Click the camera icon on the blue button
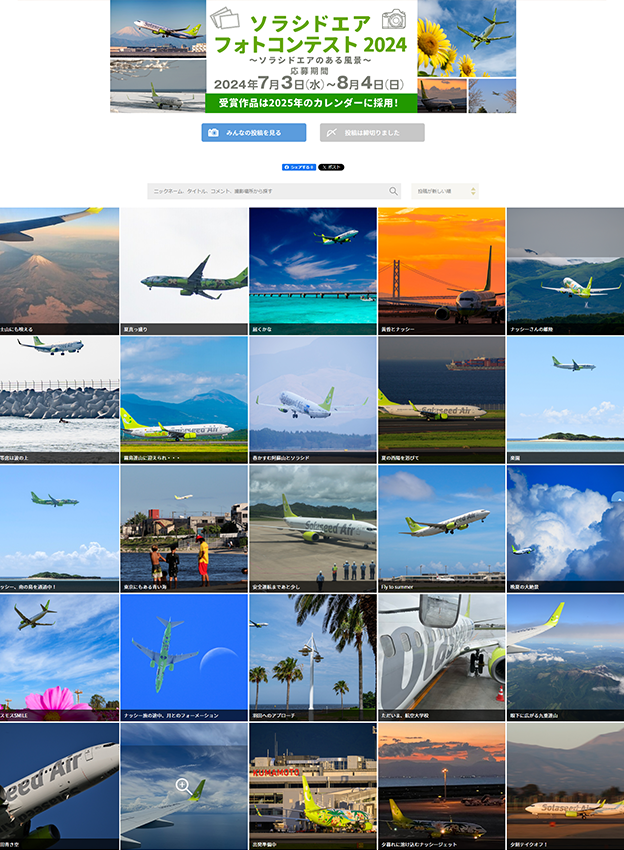624x850 pixels. pos(214,132)
